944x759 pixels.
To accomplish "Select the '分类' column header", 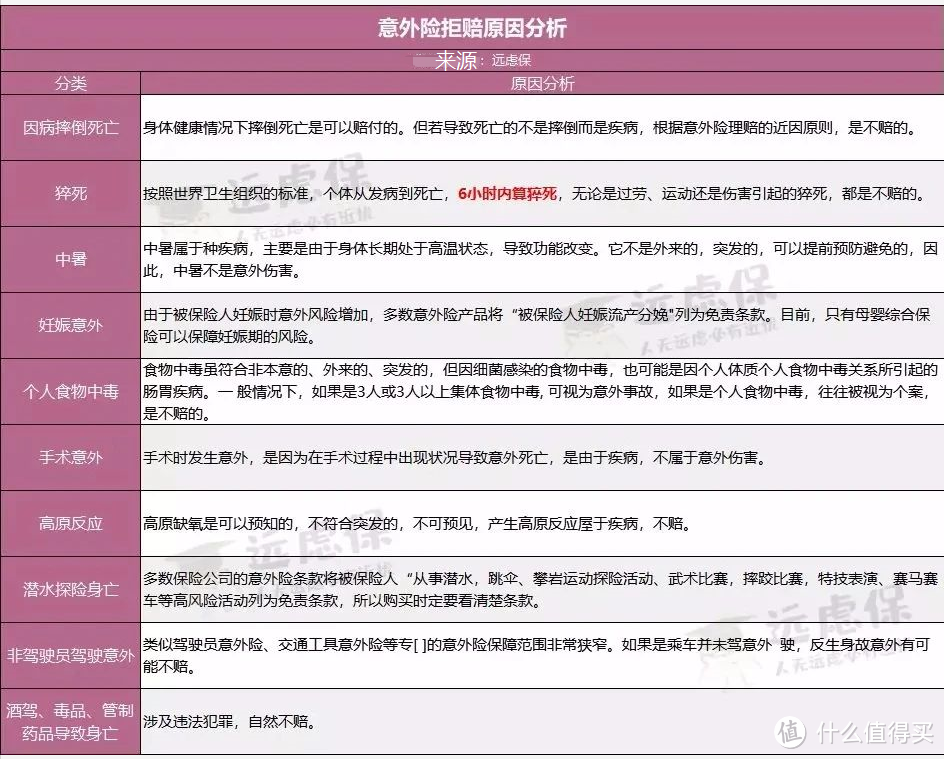I will click(x=70, y=83).
